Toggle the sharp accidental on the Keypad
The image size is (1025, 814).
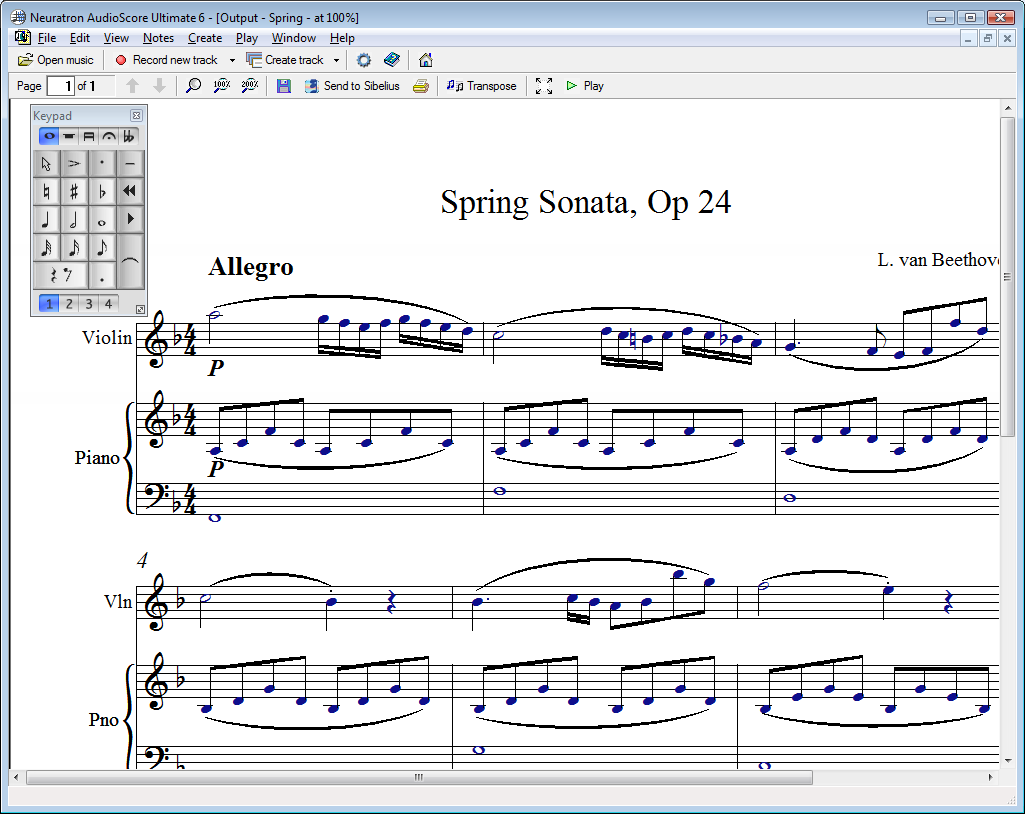[x=74, y=192]
